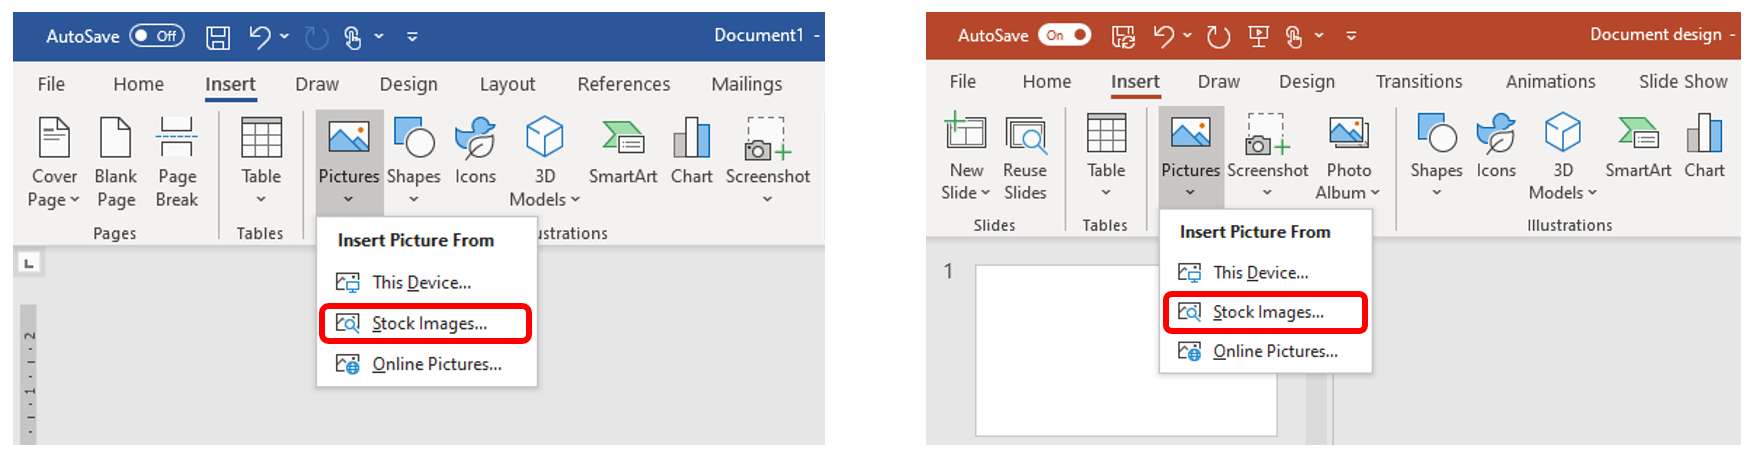Click the New Slide icon in PowerPoint
This screenshot has height=459, width=1754.
(x=966, y=134)
